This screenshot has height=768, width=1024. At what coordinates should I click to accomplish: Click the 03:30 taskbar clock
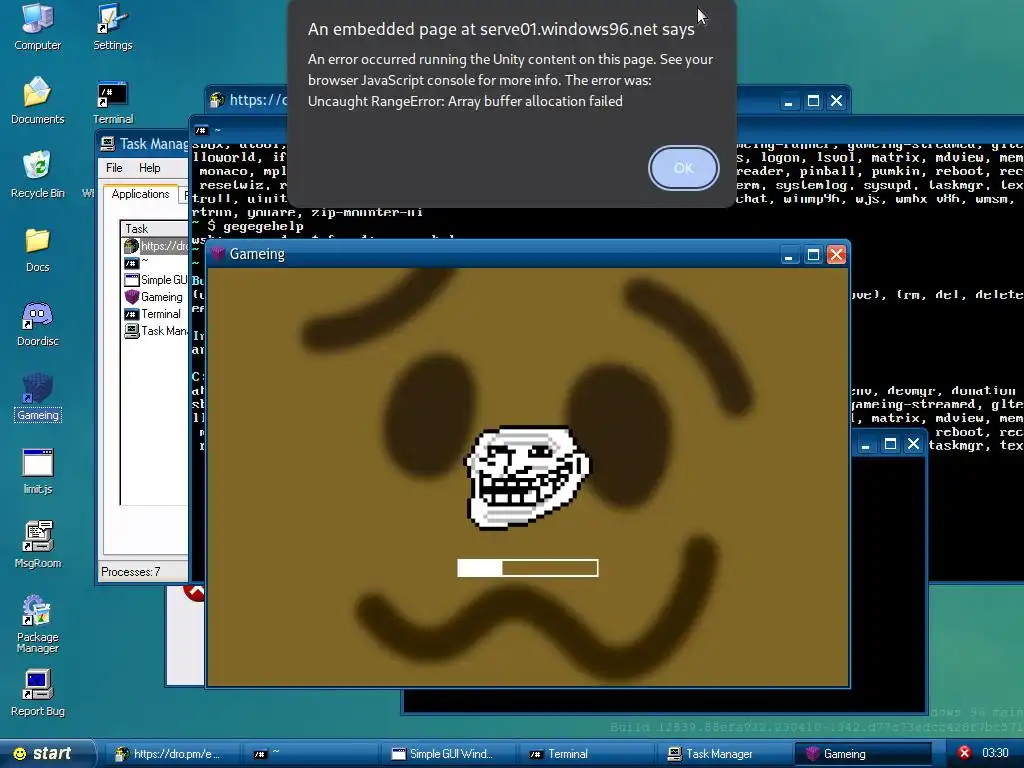click(995, 753)
